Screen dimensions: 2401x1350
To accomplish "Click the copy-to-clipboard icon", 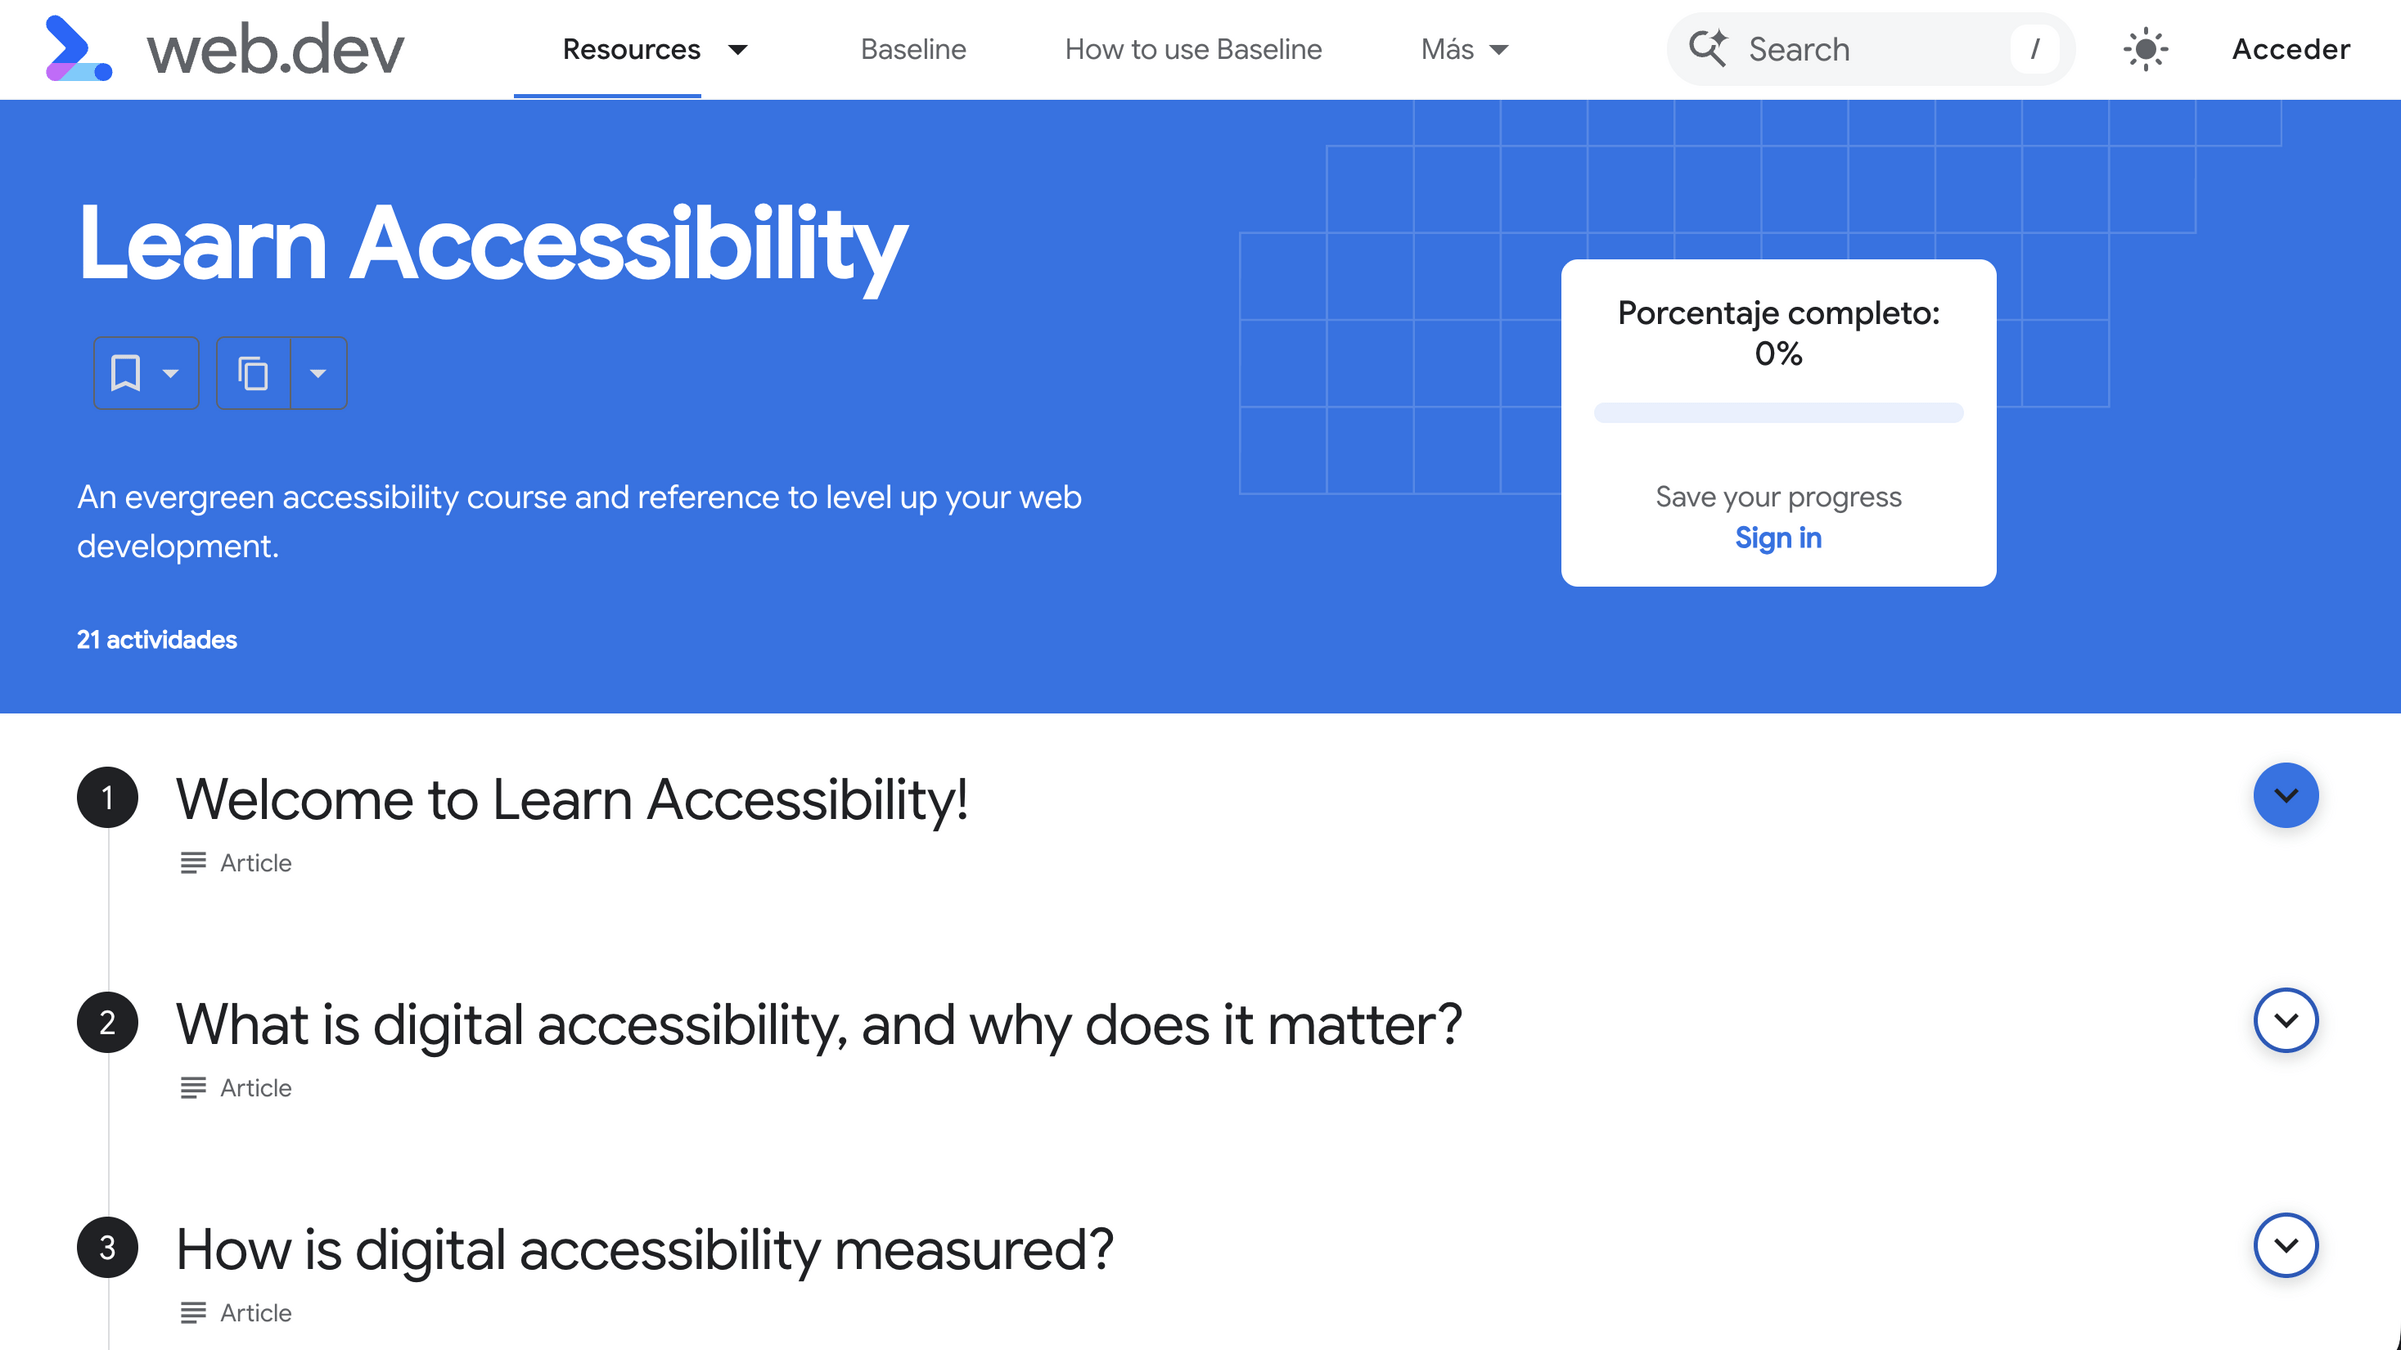I will (253, 372).
